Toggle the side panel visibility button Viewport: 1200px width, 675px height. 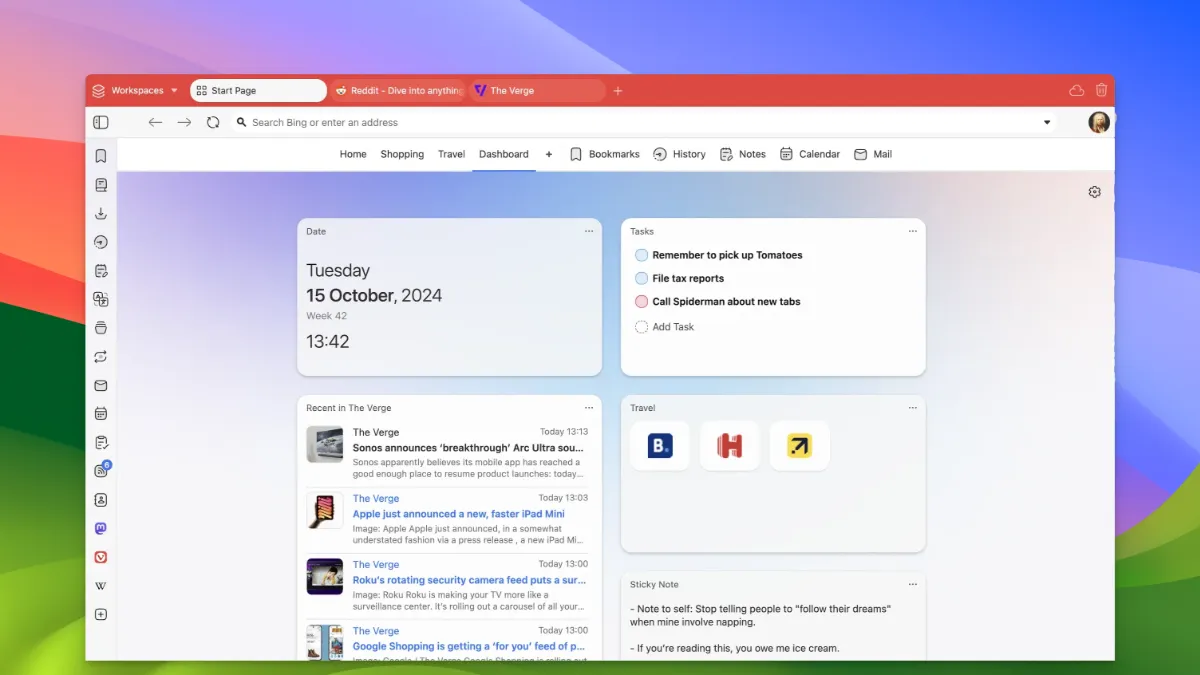coord(101,122)
